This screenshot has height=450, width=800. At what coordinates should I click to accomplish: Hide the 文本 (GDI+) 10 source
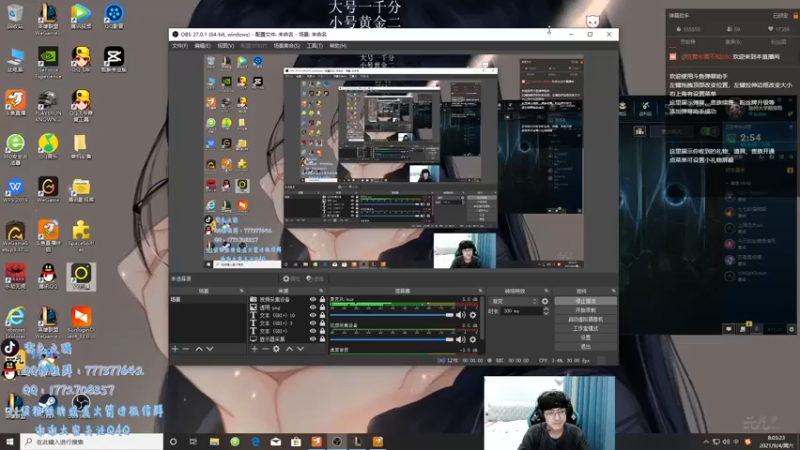(x=313, y=315)
